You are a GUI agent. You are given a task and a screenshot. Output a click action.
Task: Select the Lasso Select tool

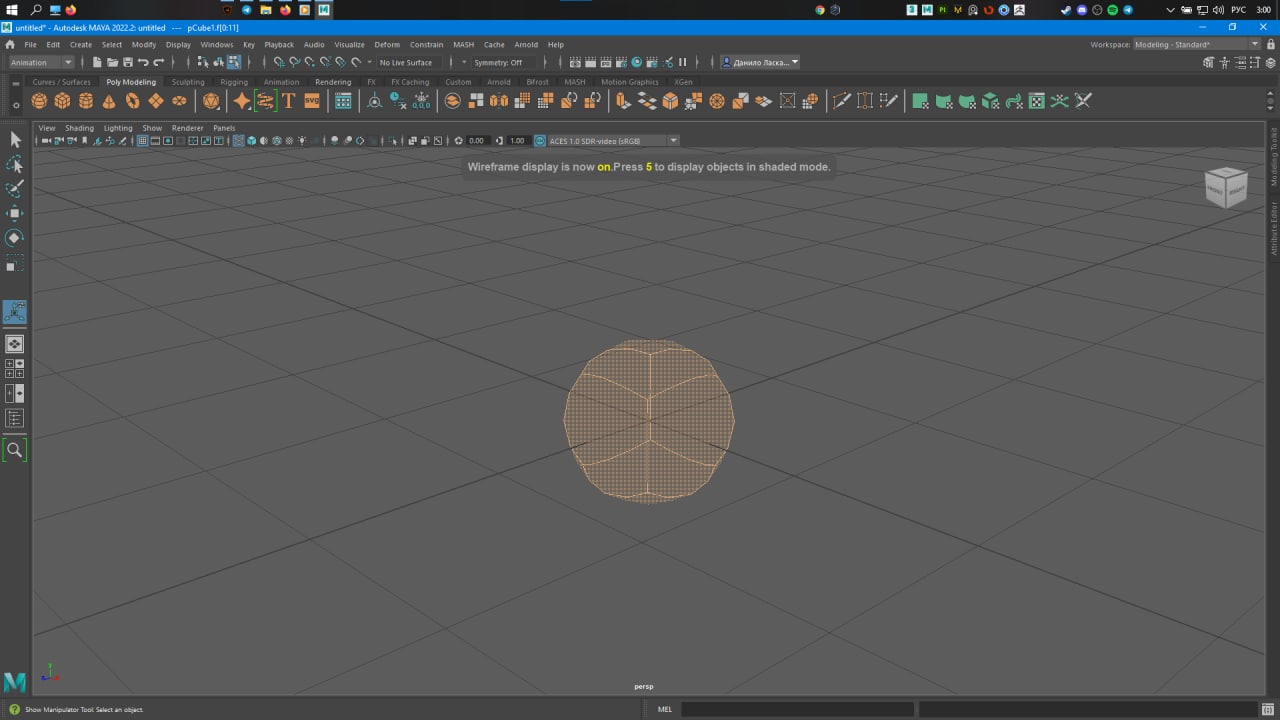(x=15, y=164)
